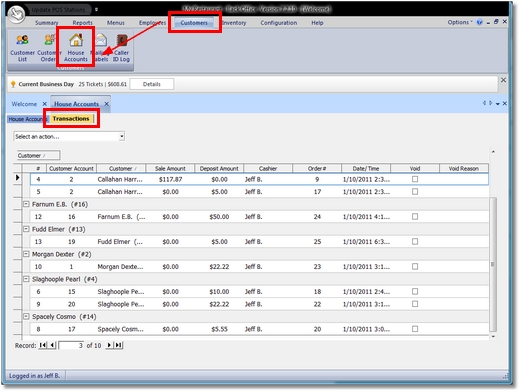Click the record number input field
This screenshot has height=392, width=520.
click(x=71, y=345)
